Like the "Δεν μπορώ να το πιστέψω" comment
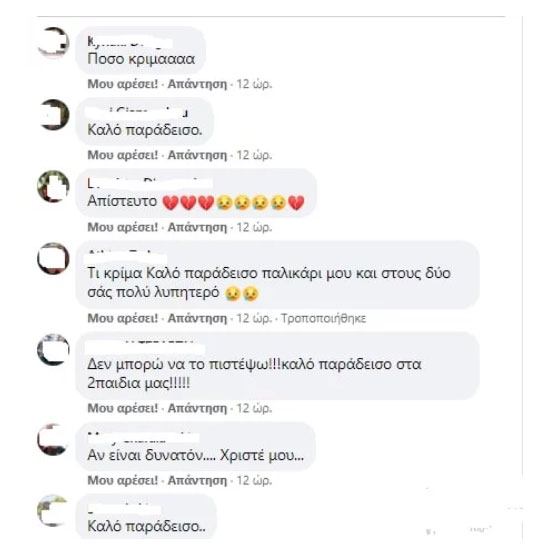This screenshot has width=548, height=546. point(123,408)
